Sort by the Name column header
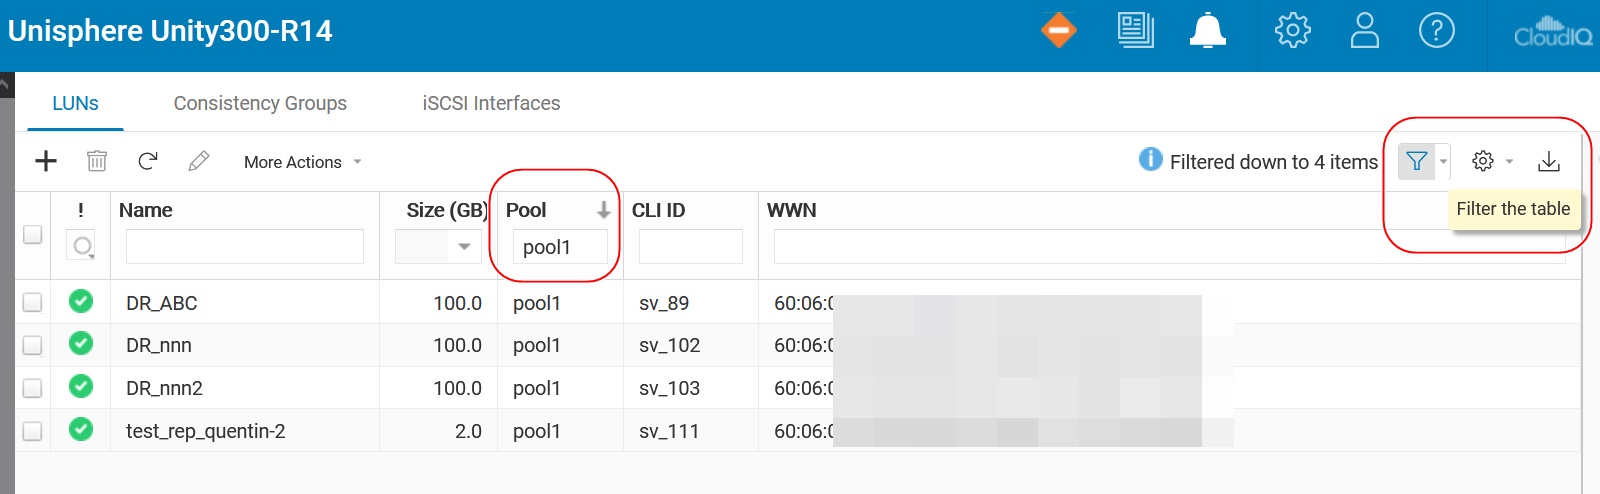 [x=146, y=210]
